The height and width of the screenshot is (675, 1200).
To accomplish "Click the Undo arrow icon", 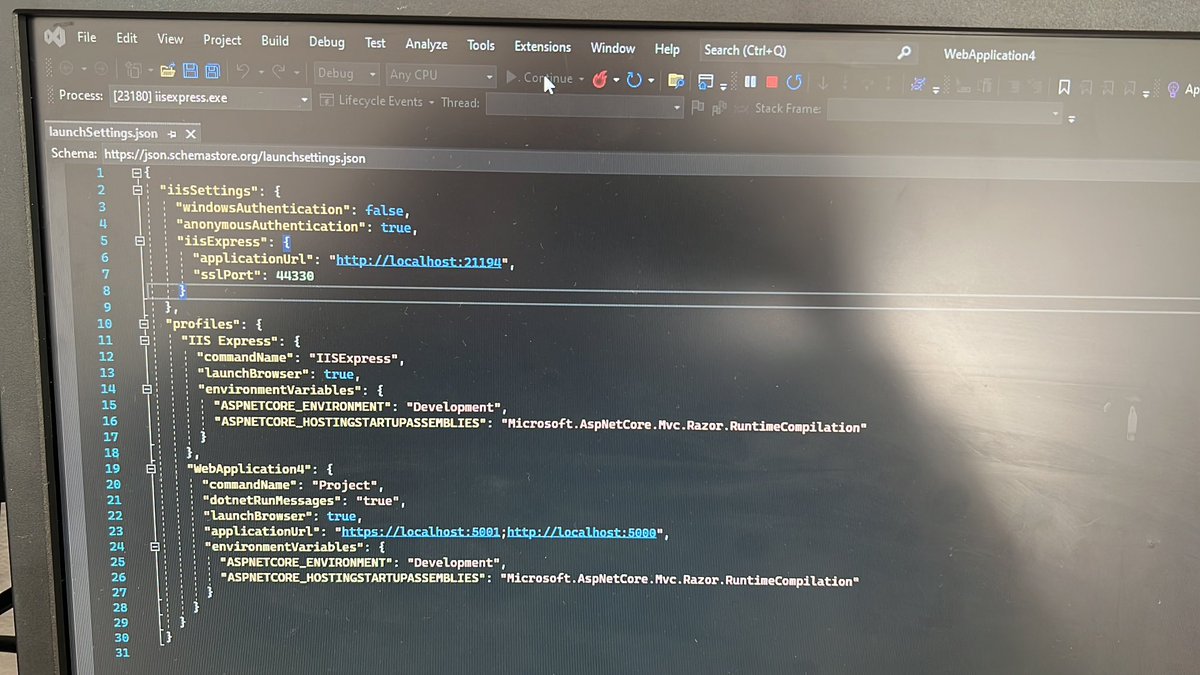I will tap(242, 72).
